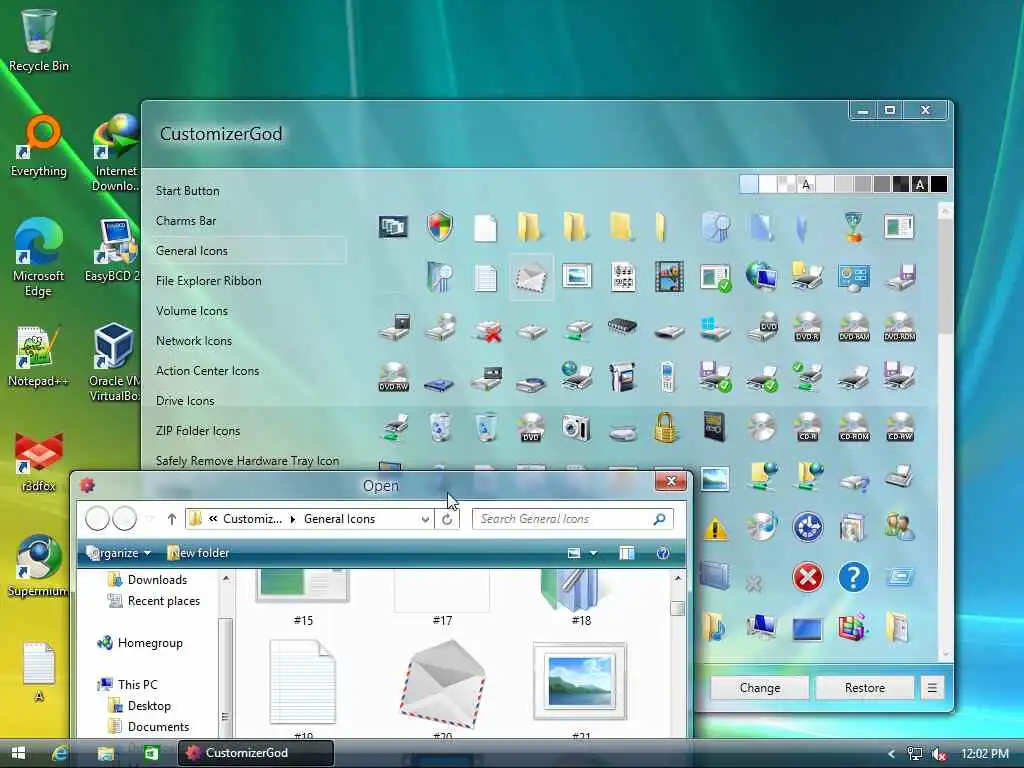Open the CustomizerGod hamburger menu button
Viewport: 1024px width, 768px height.
click(x=932, y=688)
